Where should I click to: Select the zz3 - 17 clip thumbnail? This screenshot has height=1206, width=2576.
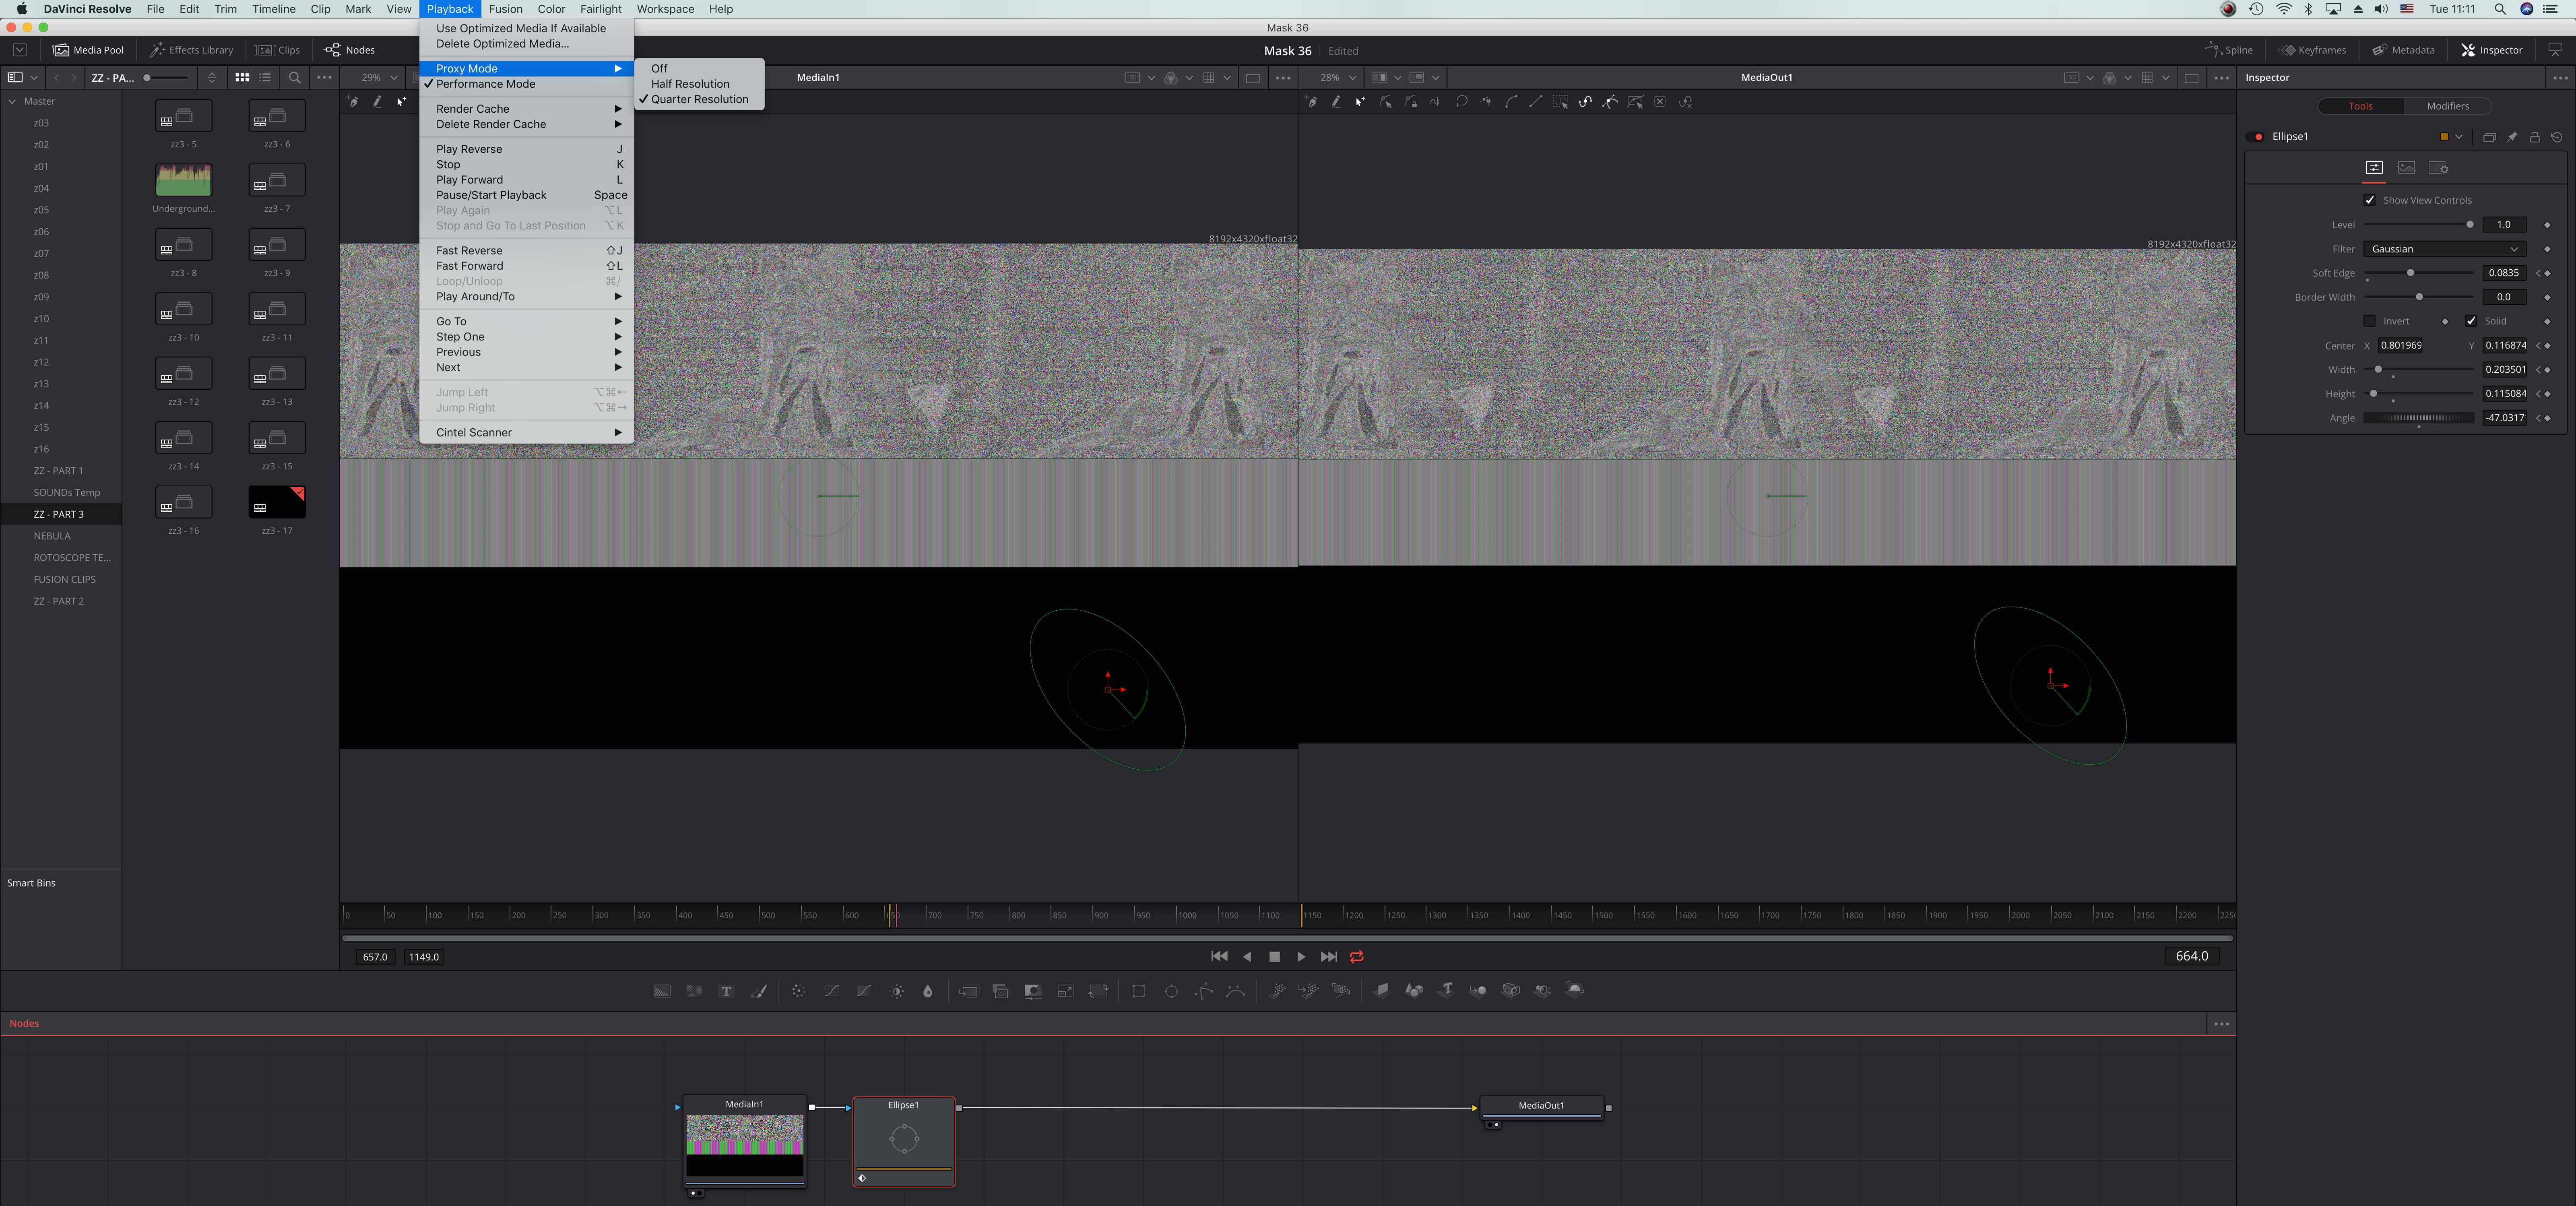[x=277, y=502]
